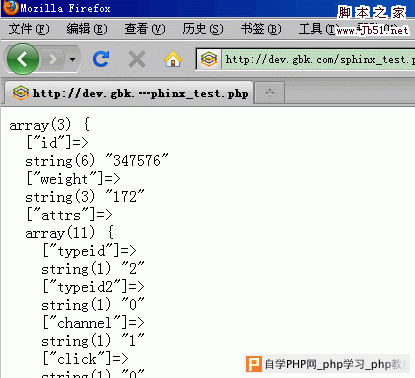Image resolution: width=415 pixels, height=378 pixels.
Task: Open the 编辑 (E) menu
Action: pyautogui.click(x=87, y=29)
